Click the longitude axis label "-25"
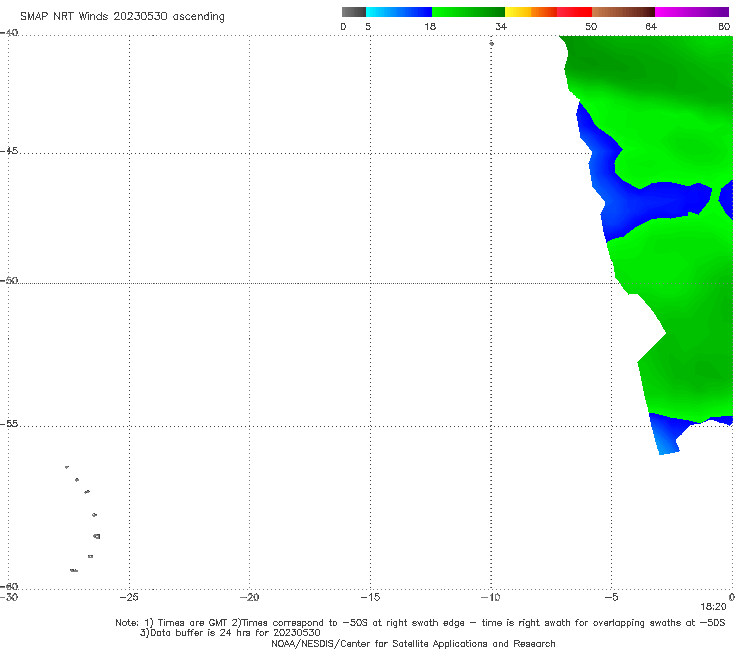The height and width of the screenshot is (650, 740). pos(129,597)
